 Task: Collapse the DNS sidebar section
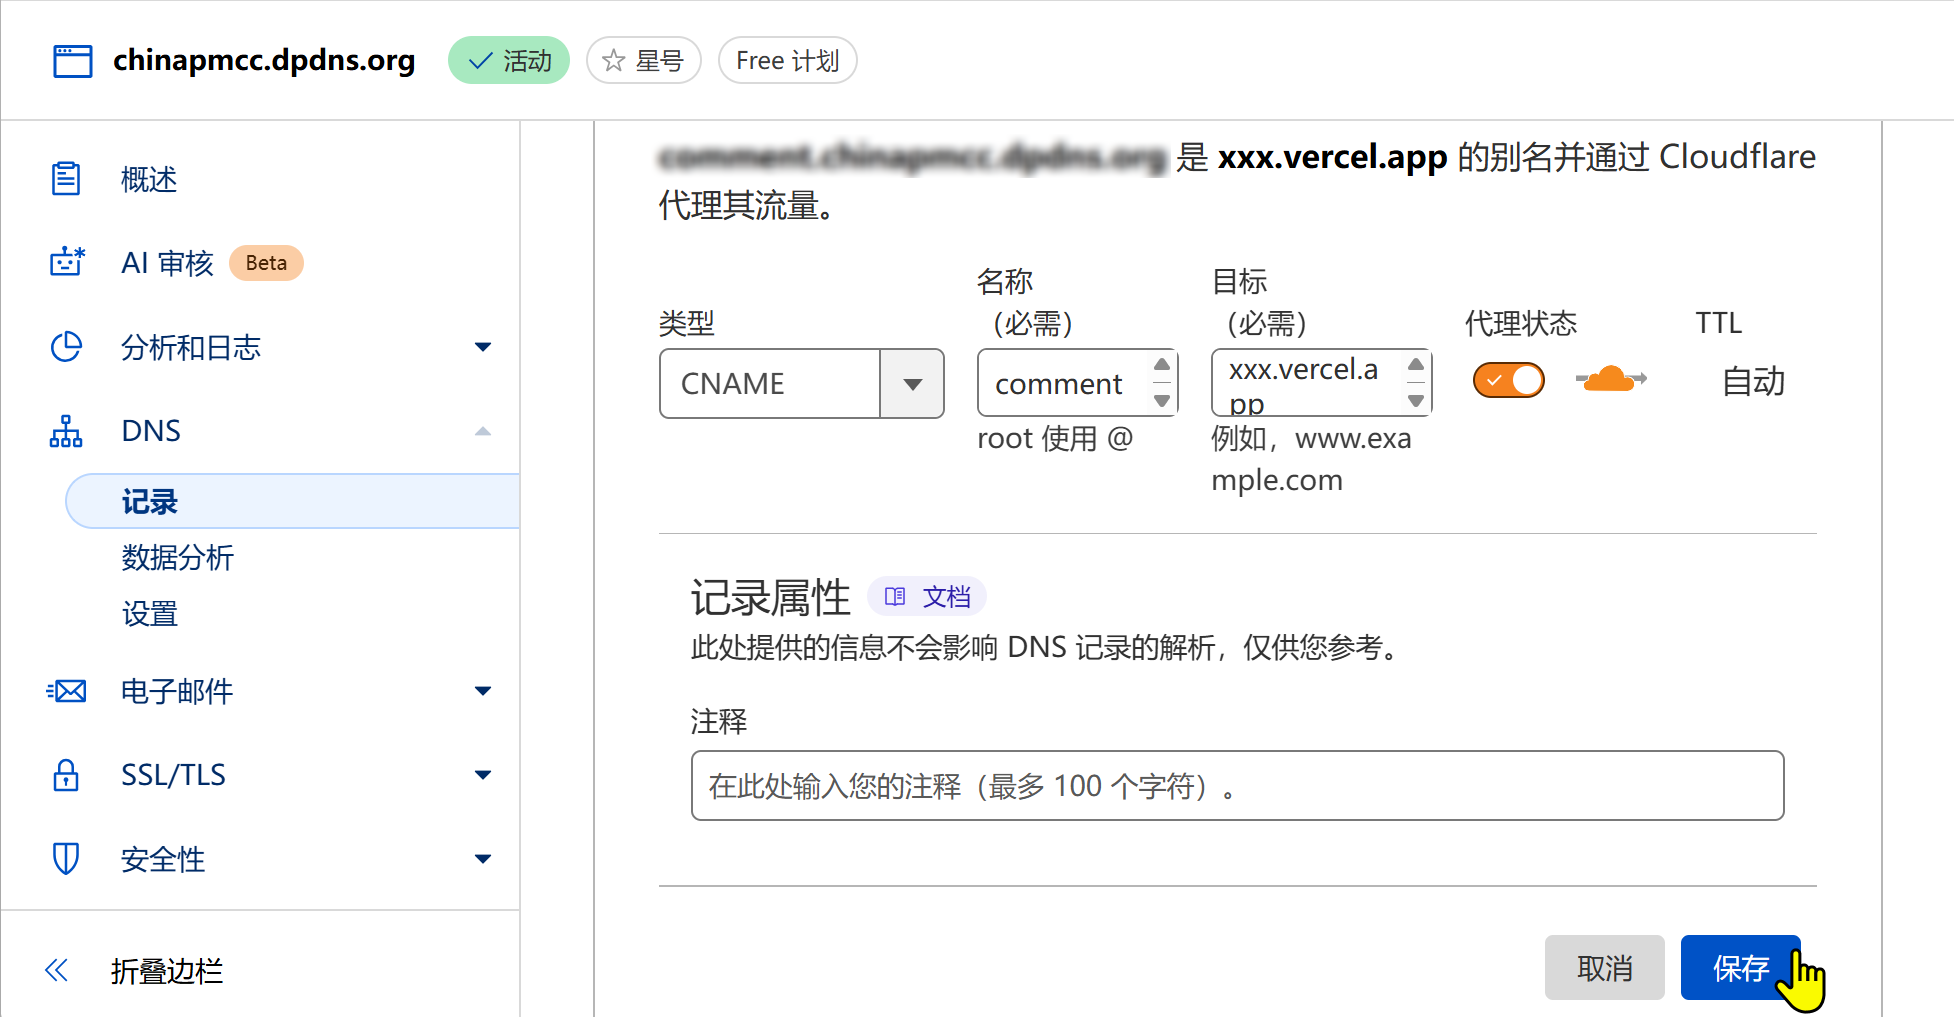point(482,431)
